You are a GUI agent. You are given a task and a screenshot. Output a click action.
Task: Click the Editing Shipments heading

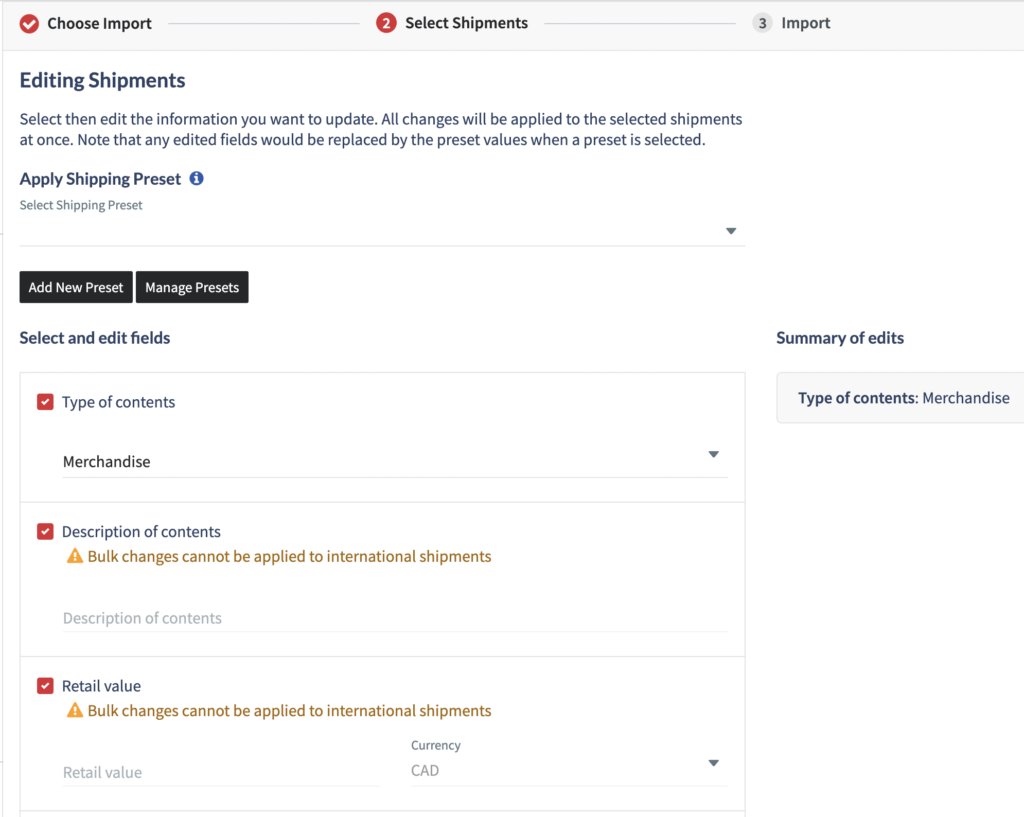pyautogui.click(x=103, y=80)
